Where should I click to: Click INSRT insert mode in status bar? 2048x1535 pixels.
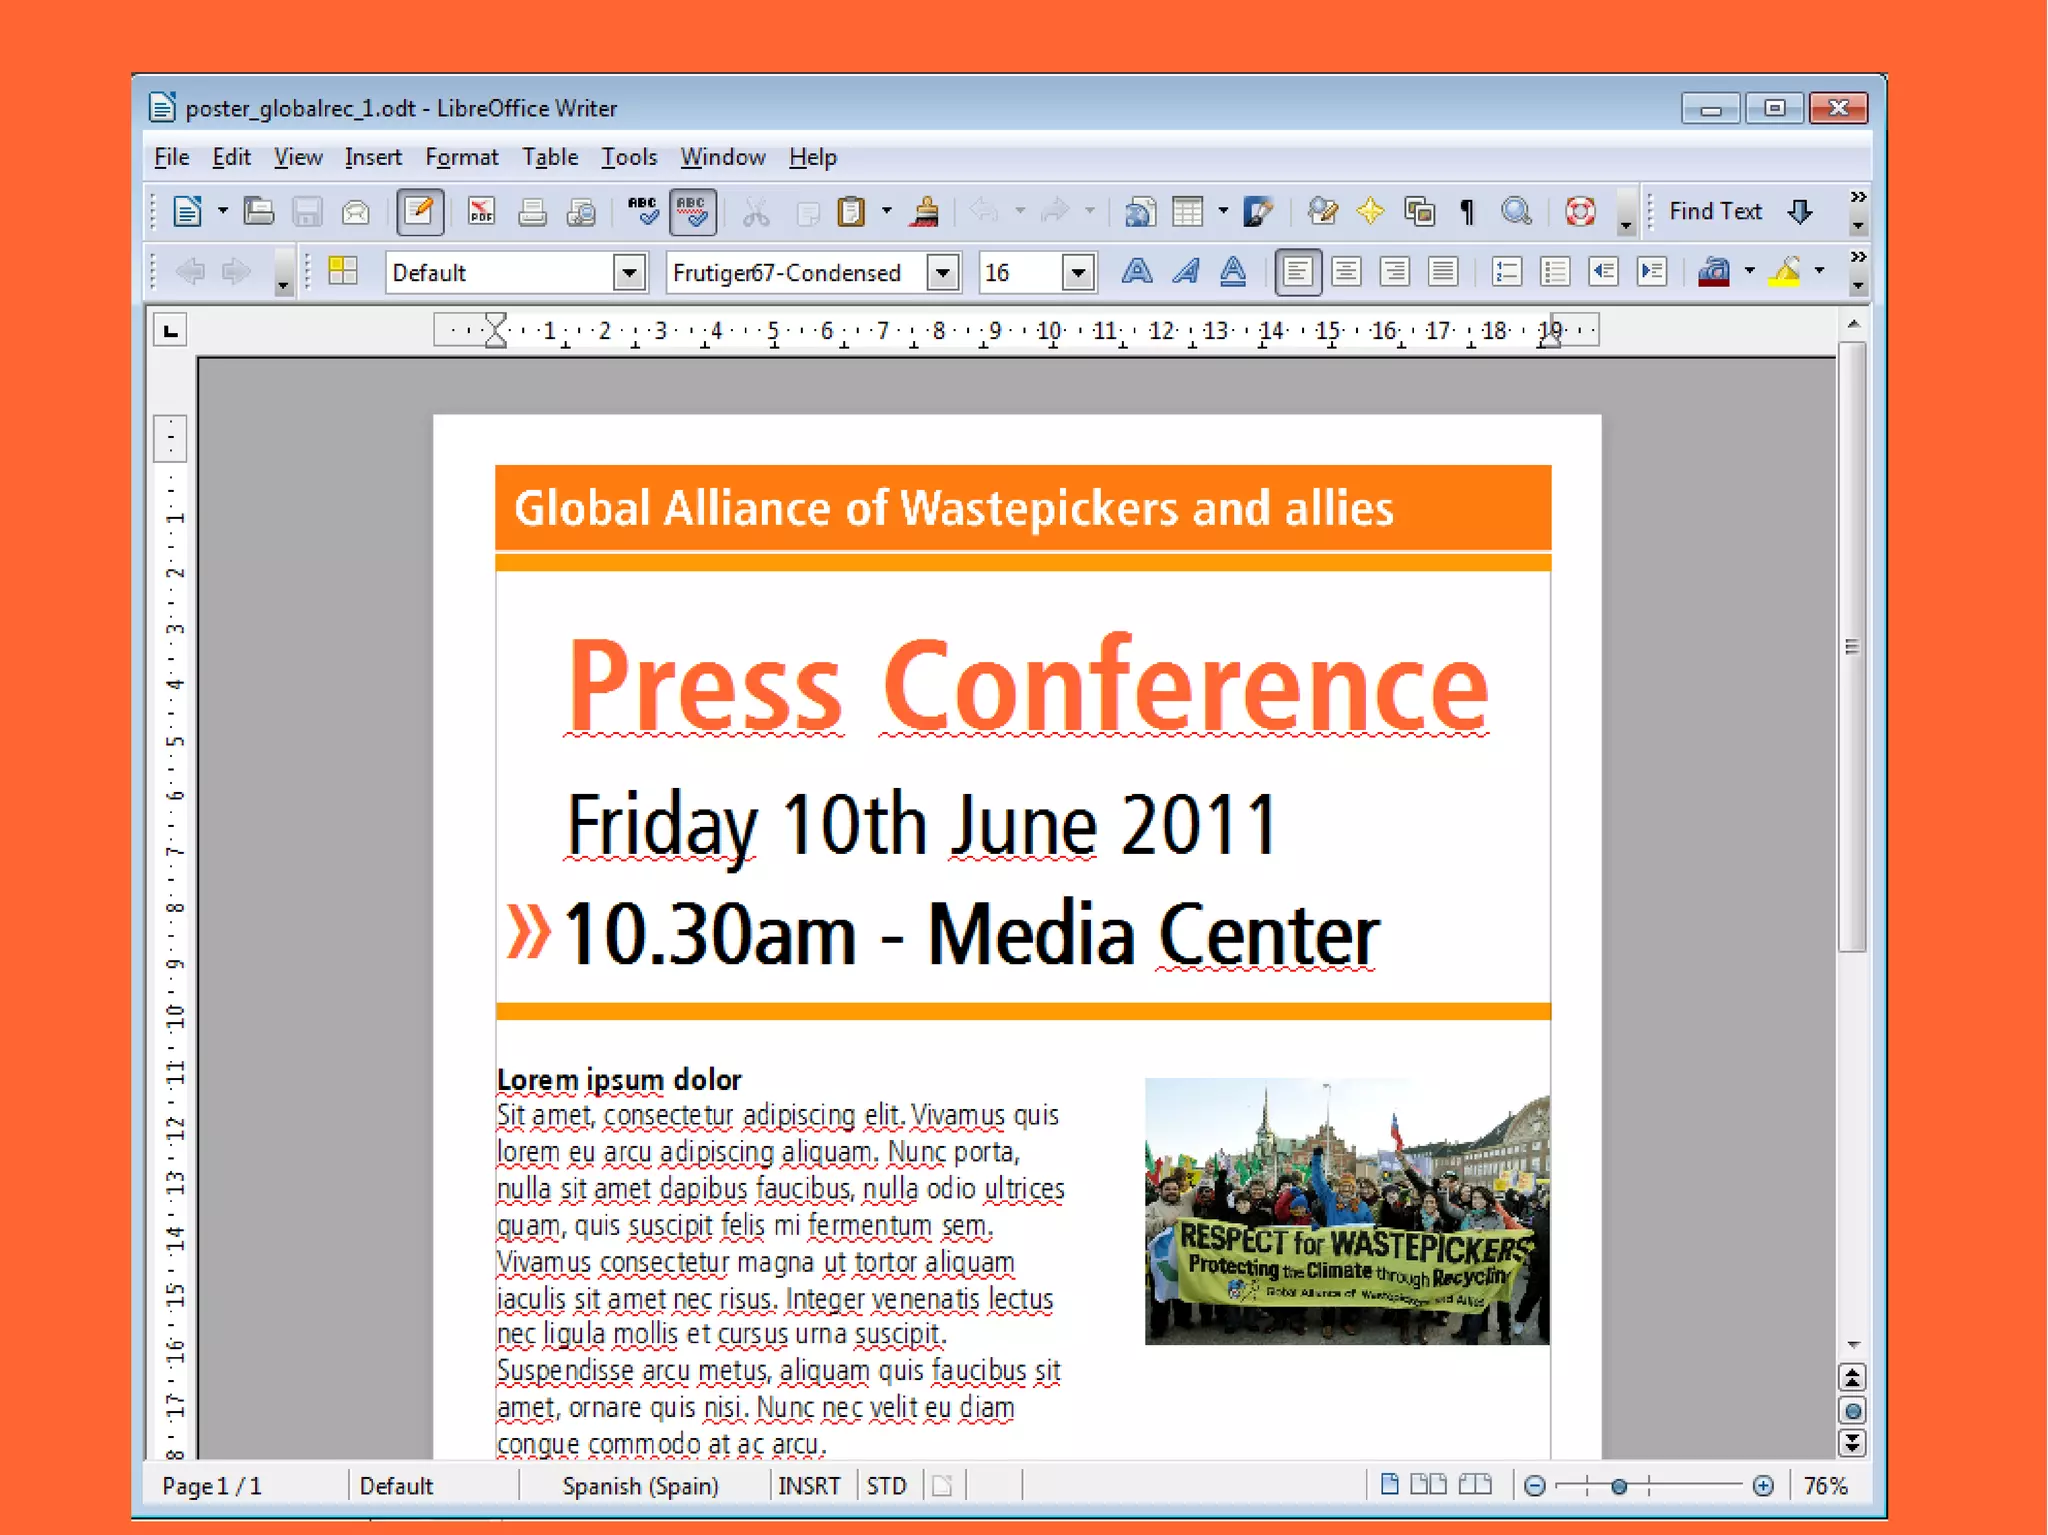[x=809, y=1486]
